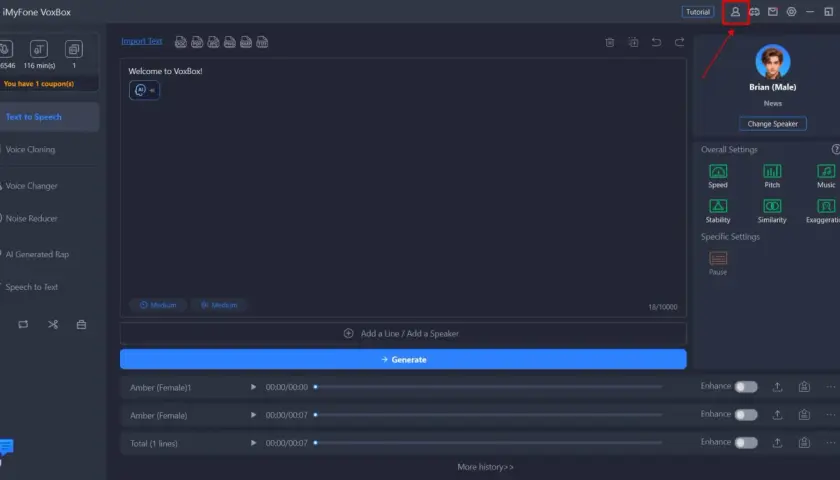Viewport: 840px width, 480px height.
Task: Open the Discord community icon
Action: pos(754,12)
